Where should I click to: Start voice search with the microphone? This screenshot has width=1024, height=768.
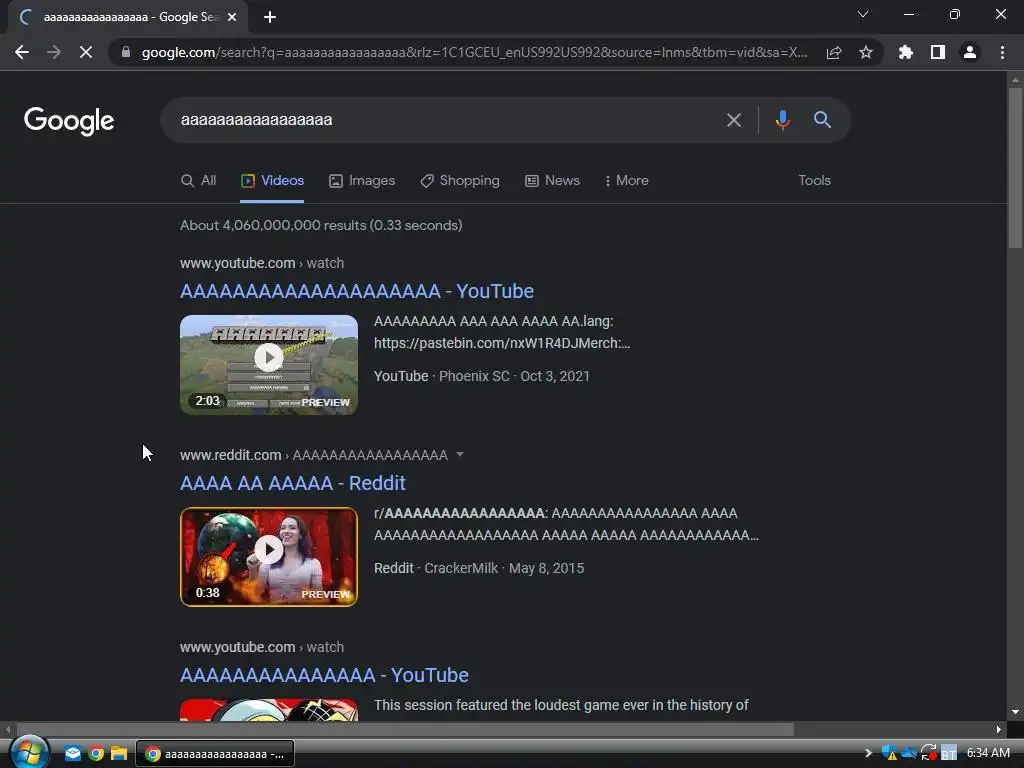coord(782,120)
